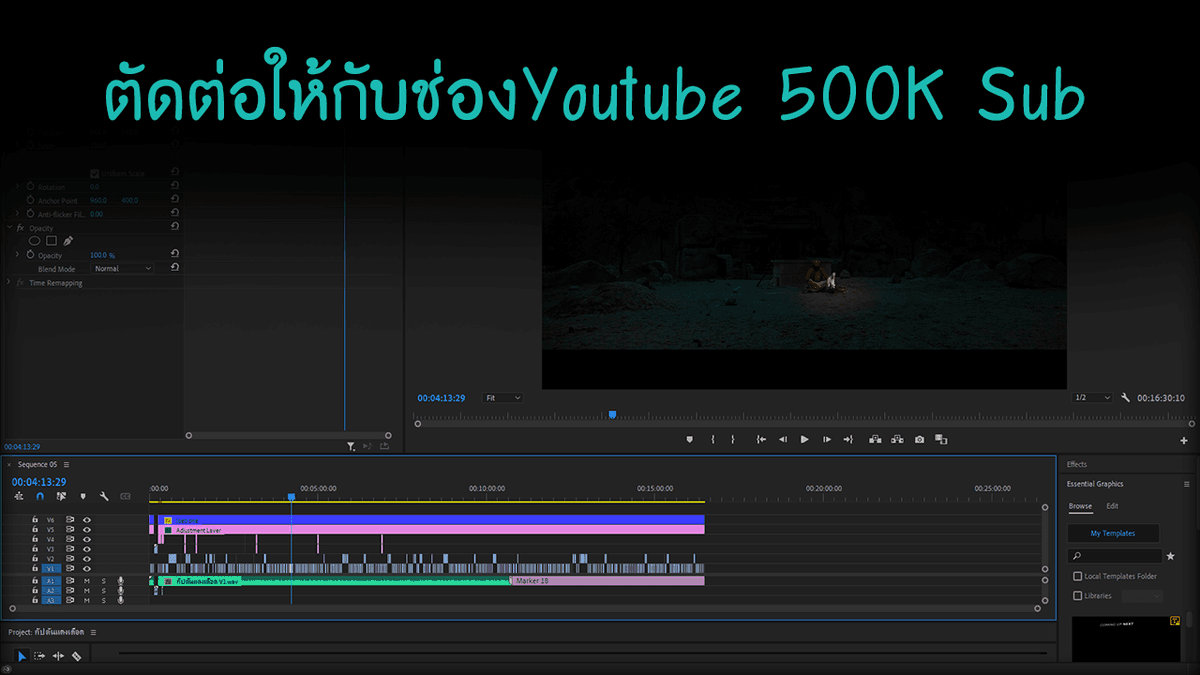Open the Blend Mode Normal dropdown
Screen dimensions: 1200x675
(x=123, y=269)
